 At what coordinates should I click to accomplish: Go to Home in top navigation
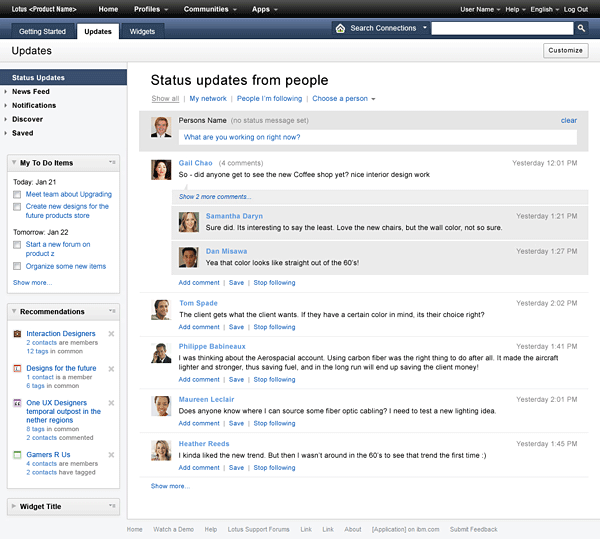click(108, 9)
